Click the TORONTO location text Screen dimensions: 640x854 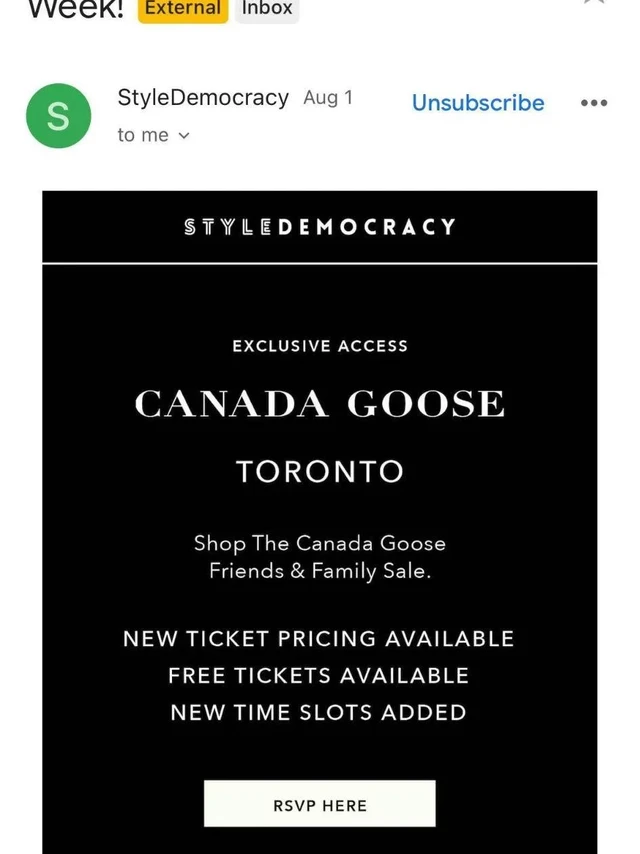tap(320, 472)
